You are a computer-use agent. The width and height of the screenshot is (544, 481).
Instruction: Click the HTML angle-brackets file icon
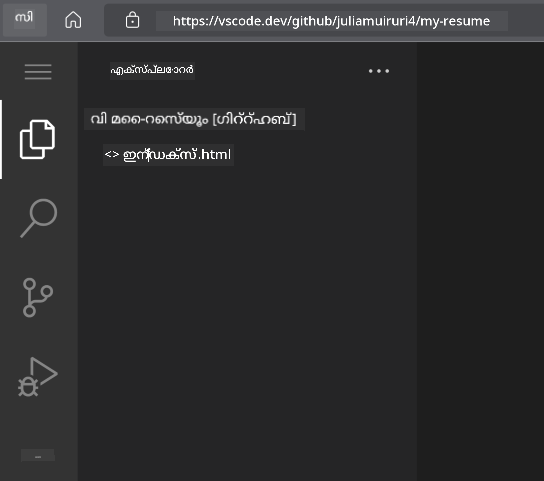tap(112, 154)
